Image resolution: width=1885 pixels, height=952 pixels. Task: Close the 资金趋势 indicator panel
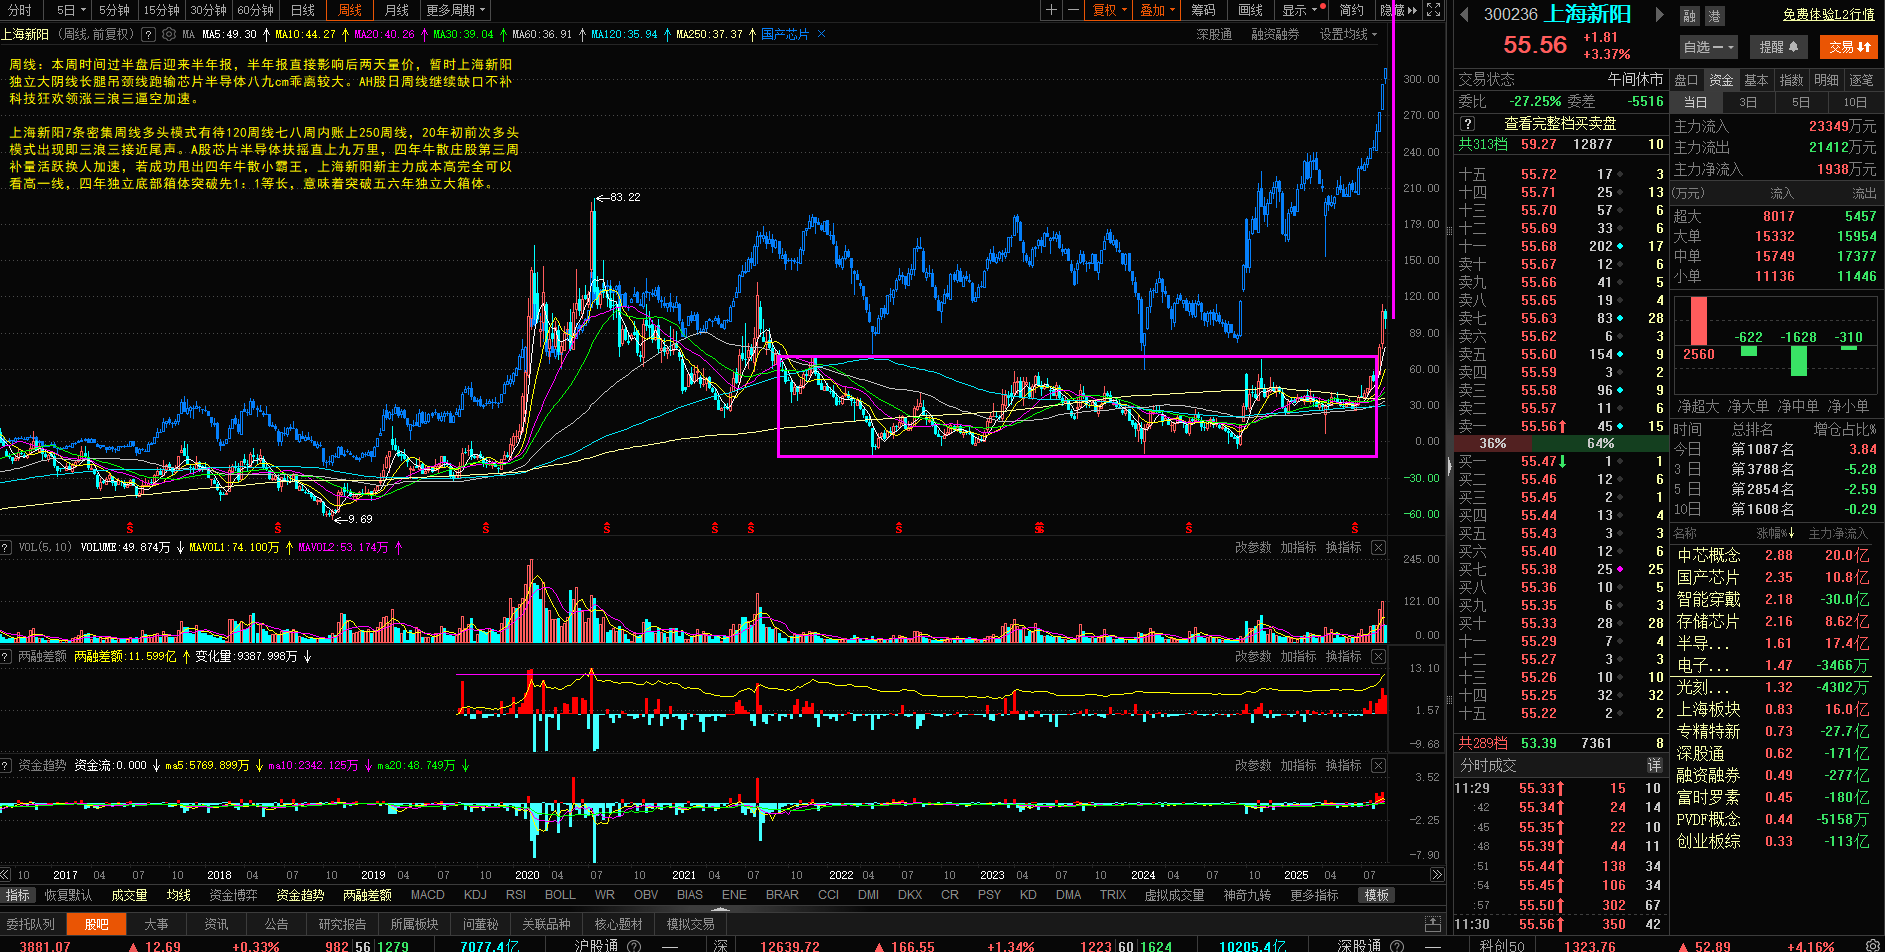(x=1378, y=765)
